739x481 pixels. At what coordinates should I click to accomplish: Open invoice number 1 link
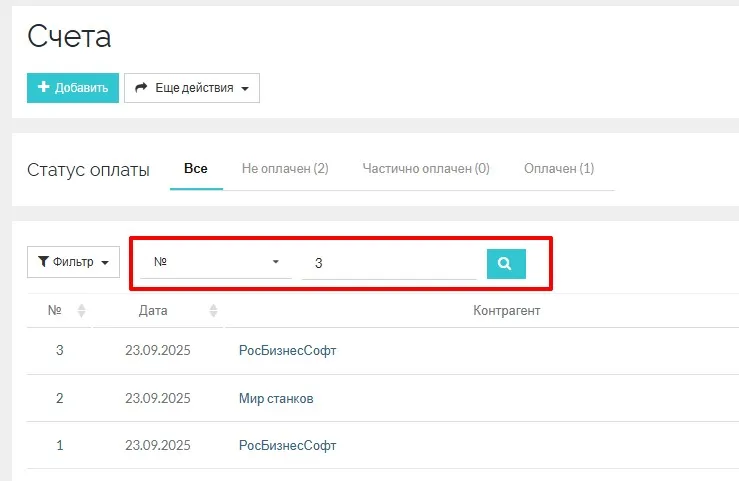tap(60, 445)
